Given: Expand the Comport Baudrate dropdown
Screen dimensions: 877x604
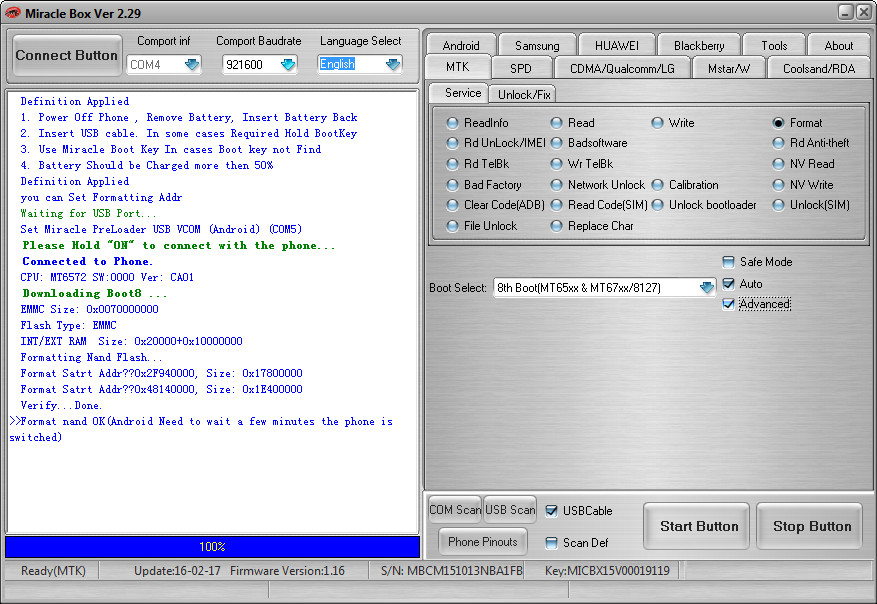Looking at the screenshot, I should [288, 65].
